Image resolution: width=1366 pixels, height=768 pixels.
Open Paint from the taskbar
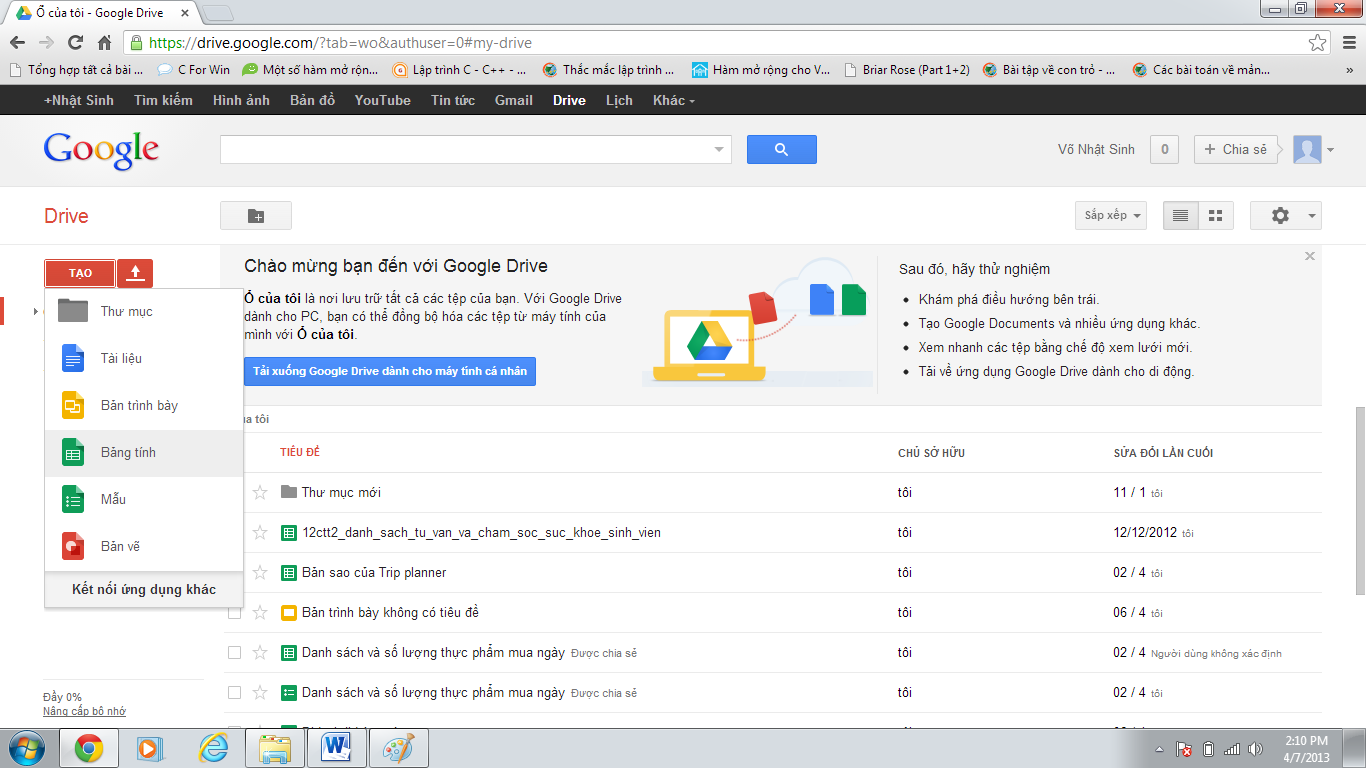click(x=399, y=747)
